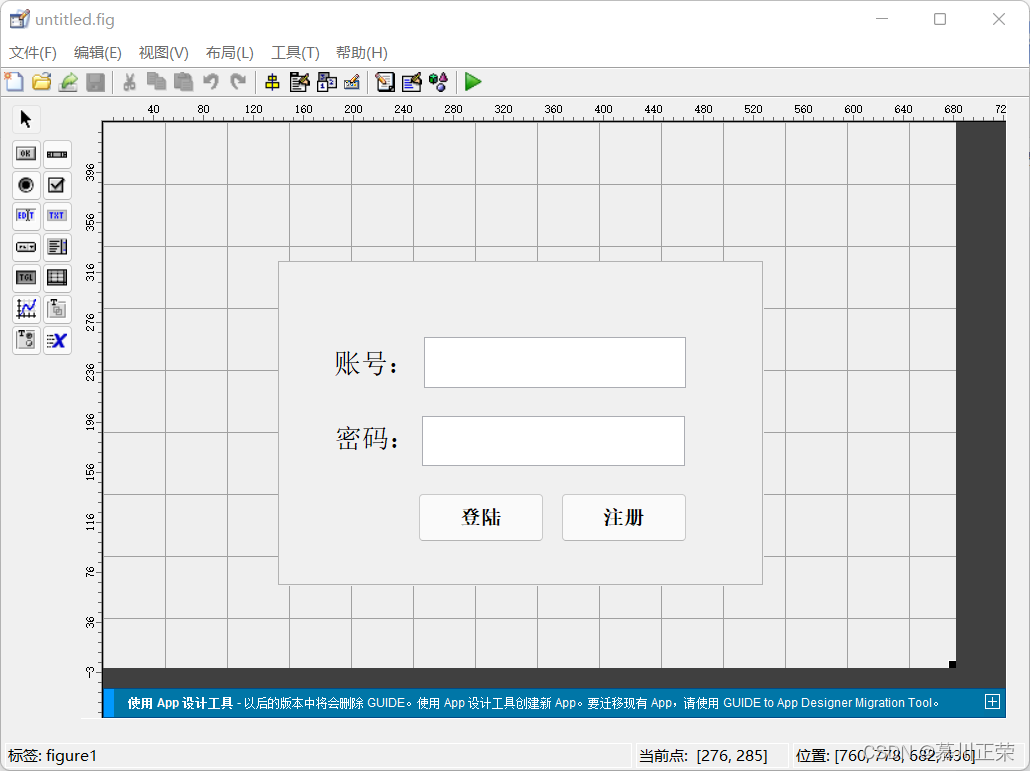Open the 视图(V) menu
Screen dimensions: 1030x771
[164, 53]
